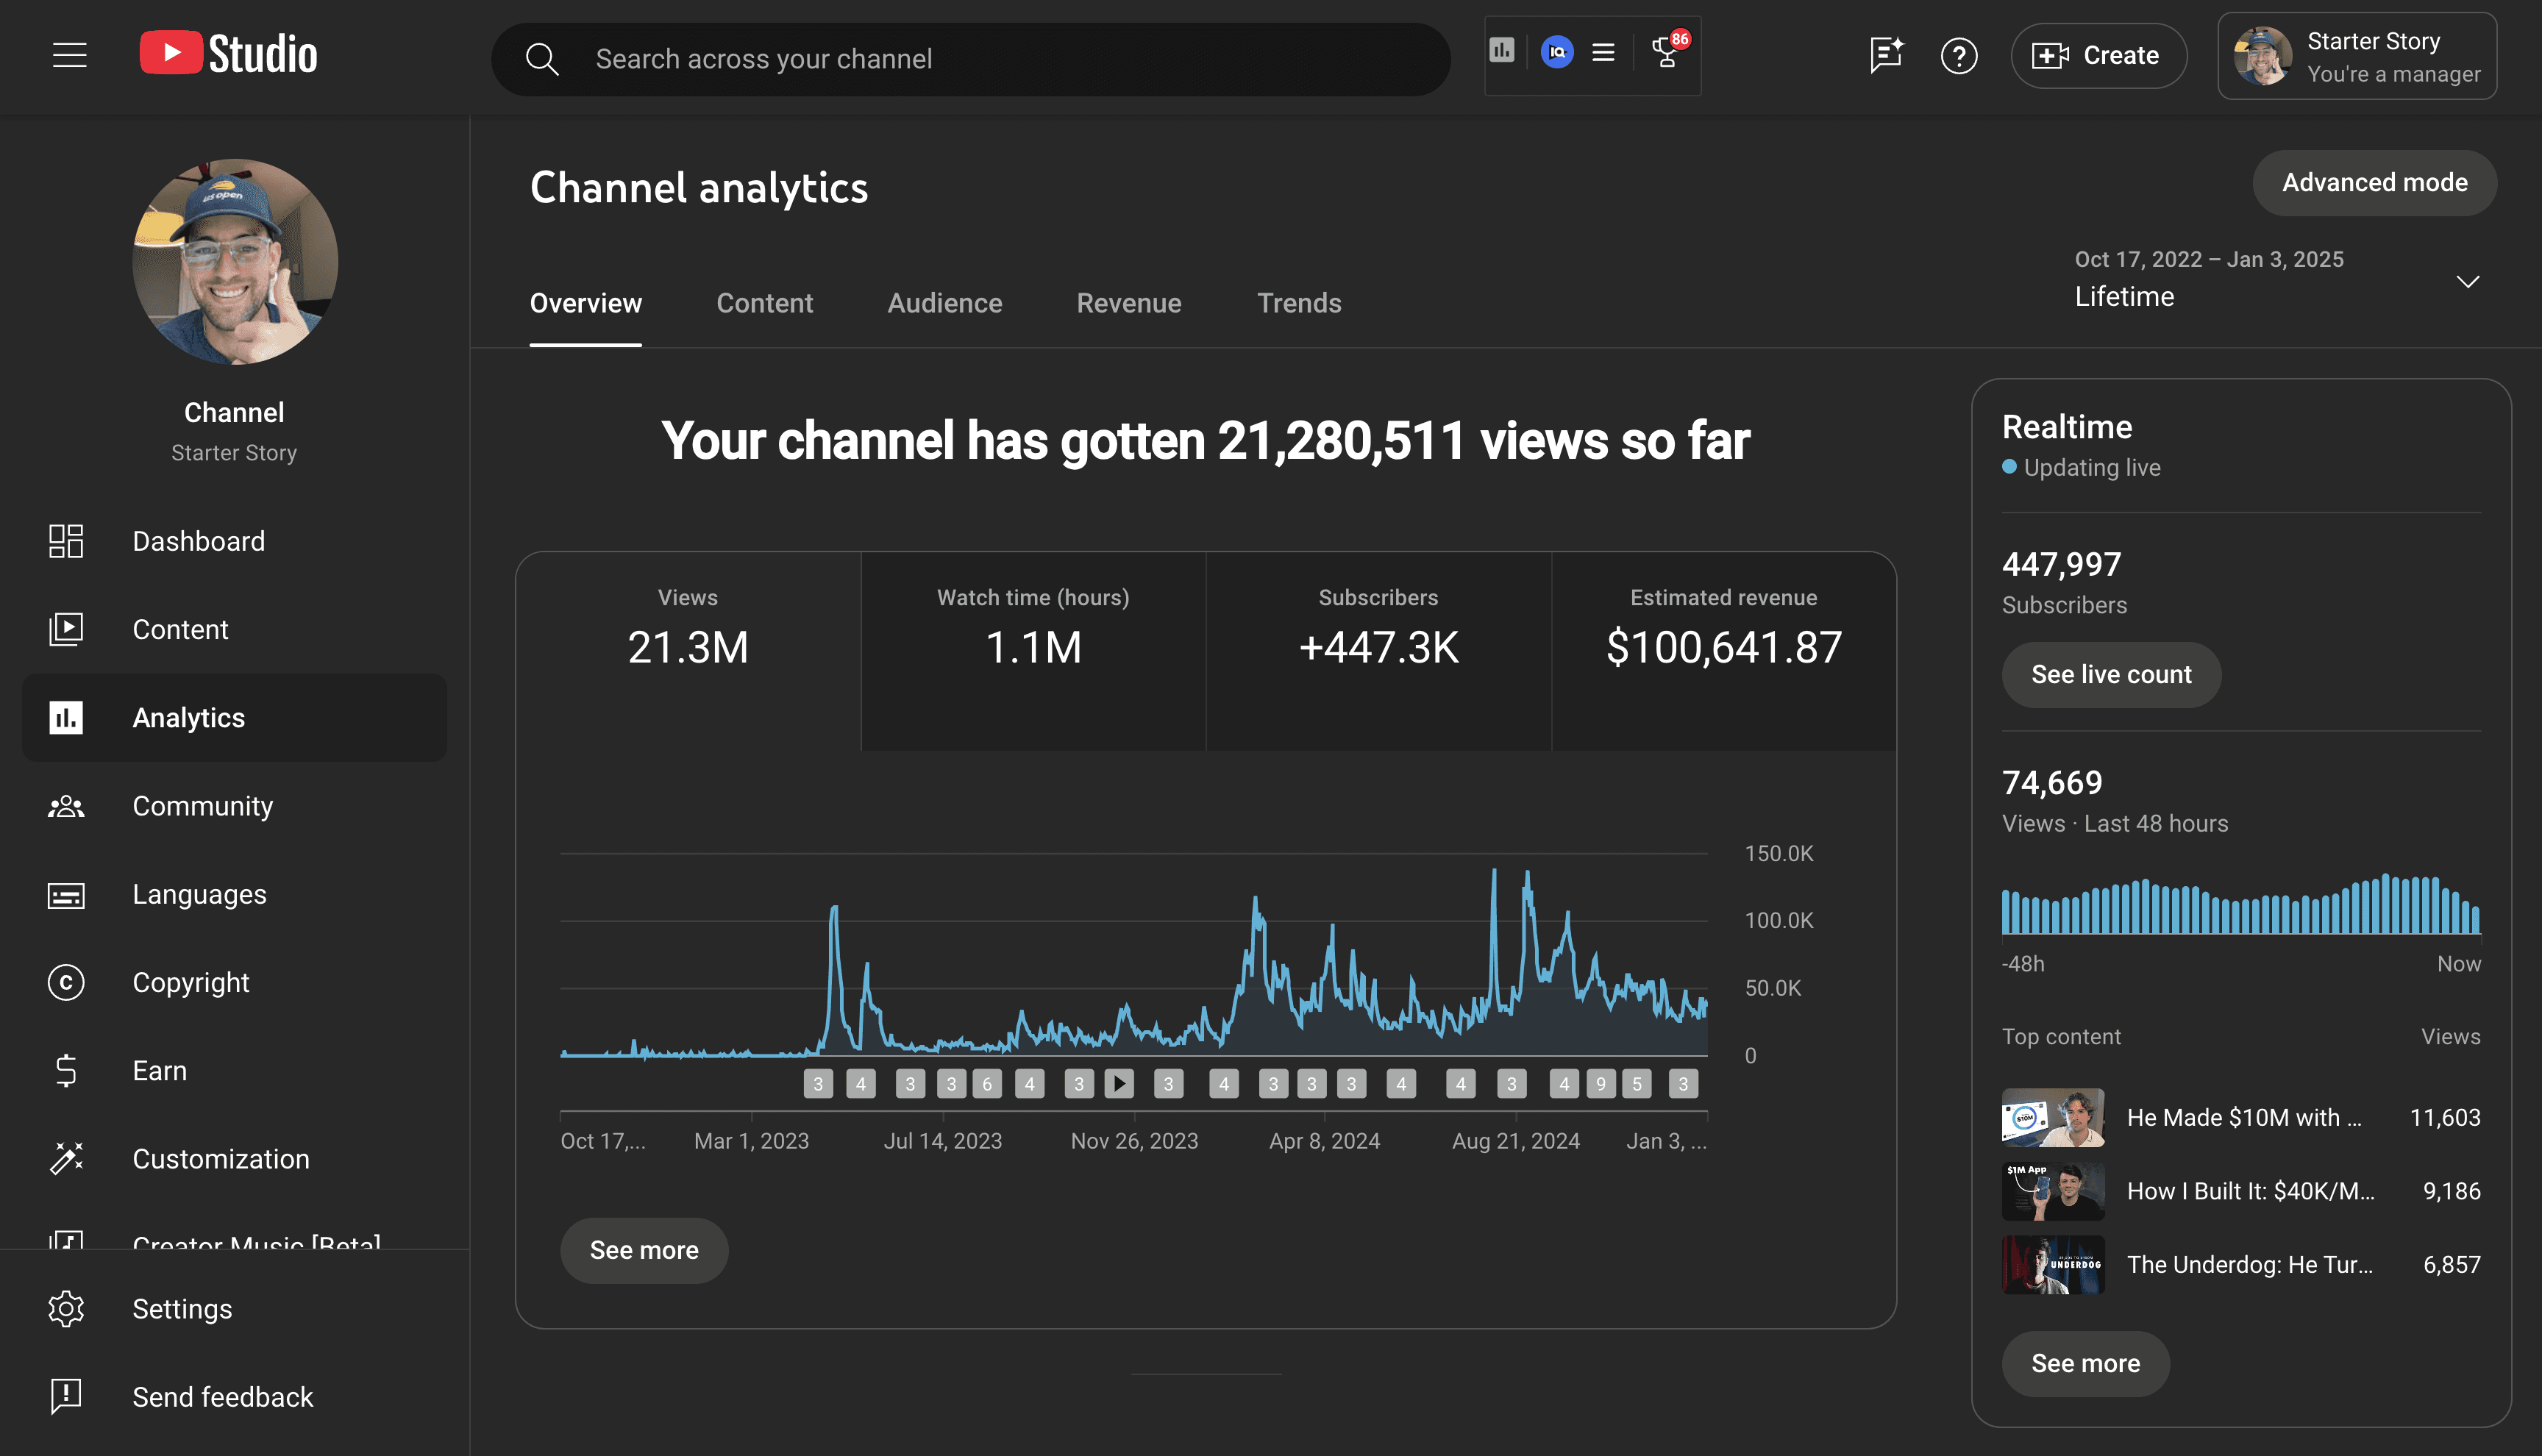This screenshot has width=2542, height=1456.
Task: Click the "Top content" column header
Action: click(x=2061, y=1037)
